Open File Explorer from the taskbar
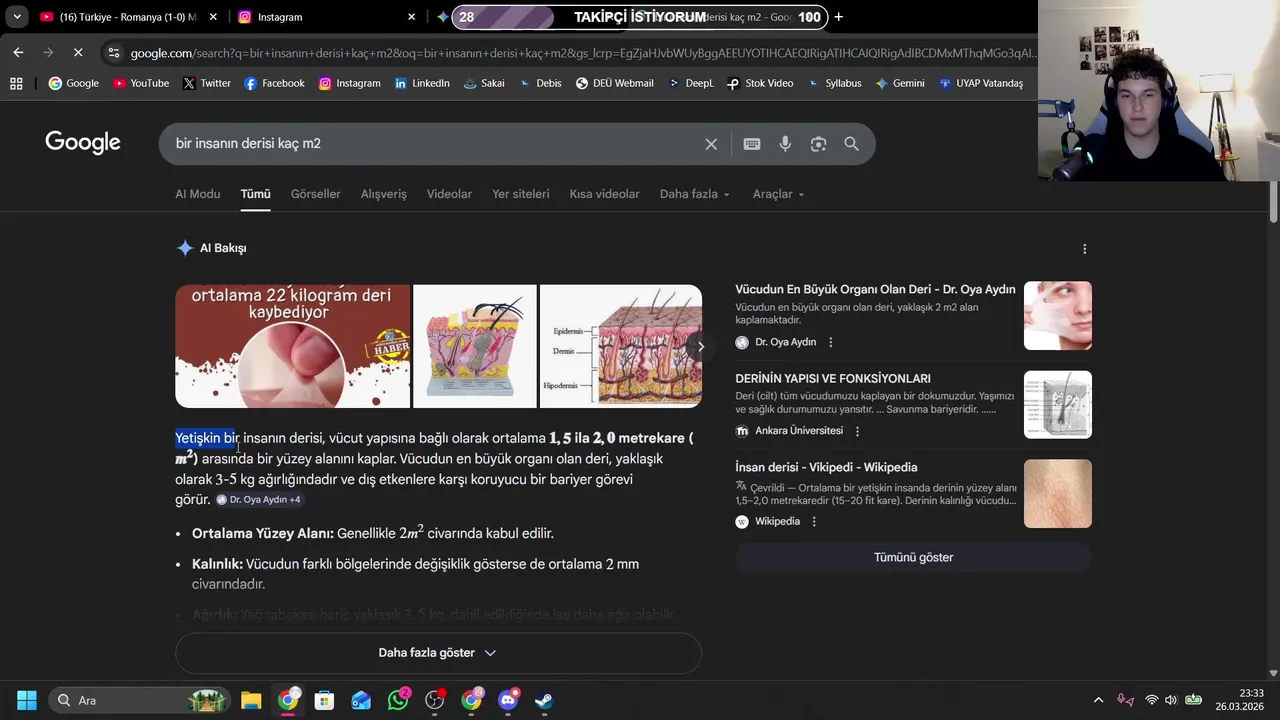The image size is (1280, 720). (251, 700)
